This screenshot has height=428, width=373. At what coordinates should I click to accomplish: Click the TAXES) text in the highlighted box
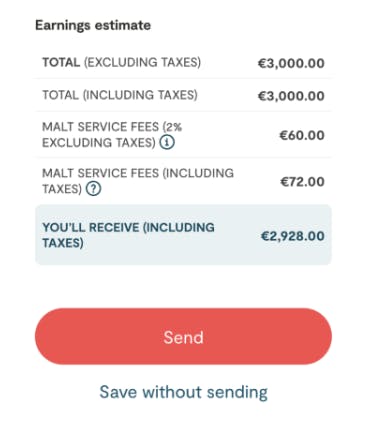click(x=63, y=243)
